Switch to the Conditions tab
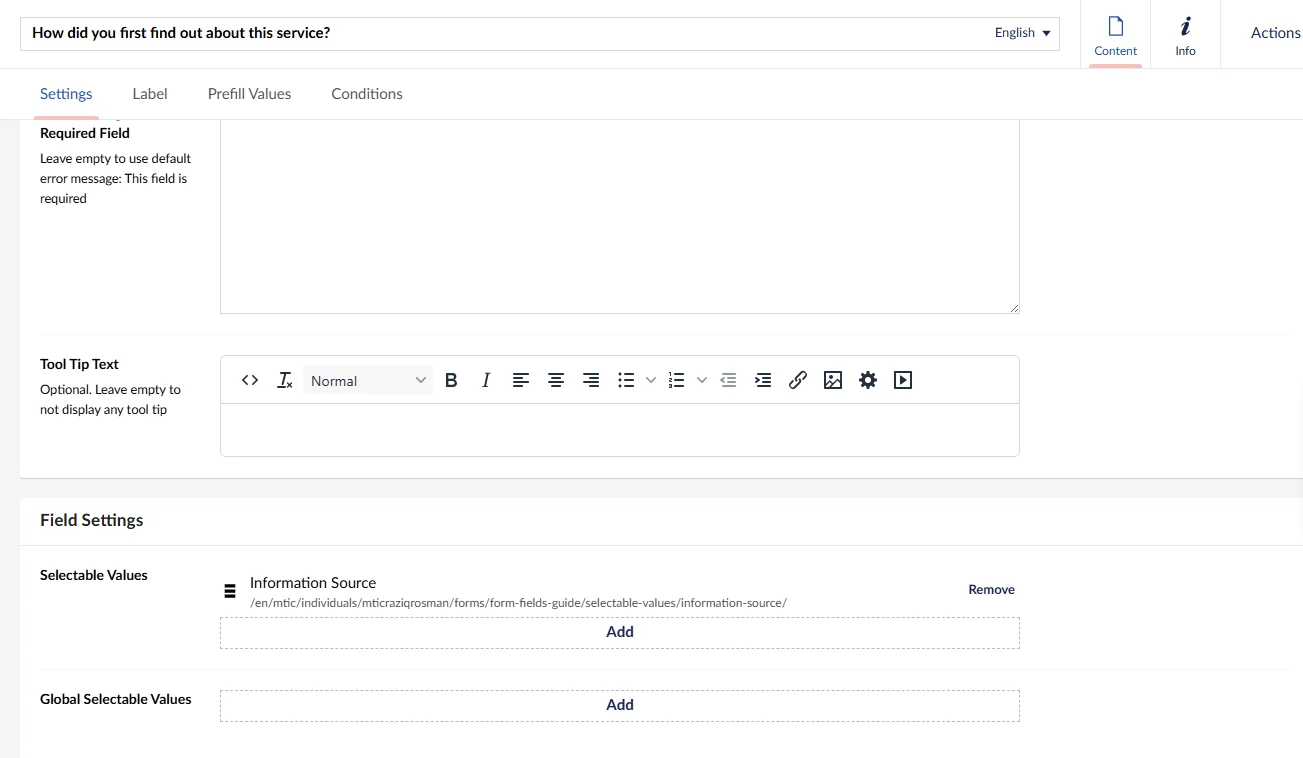The image size is (1303, 758). click(x=367, y=94)
